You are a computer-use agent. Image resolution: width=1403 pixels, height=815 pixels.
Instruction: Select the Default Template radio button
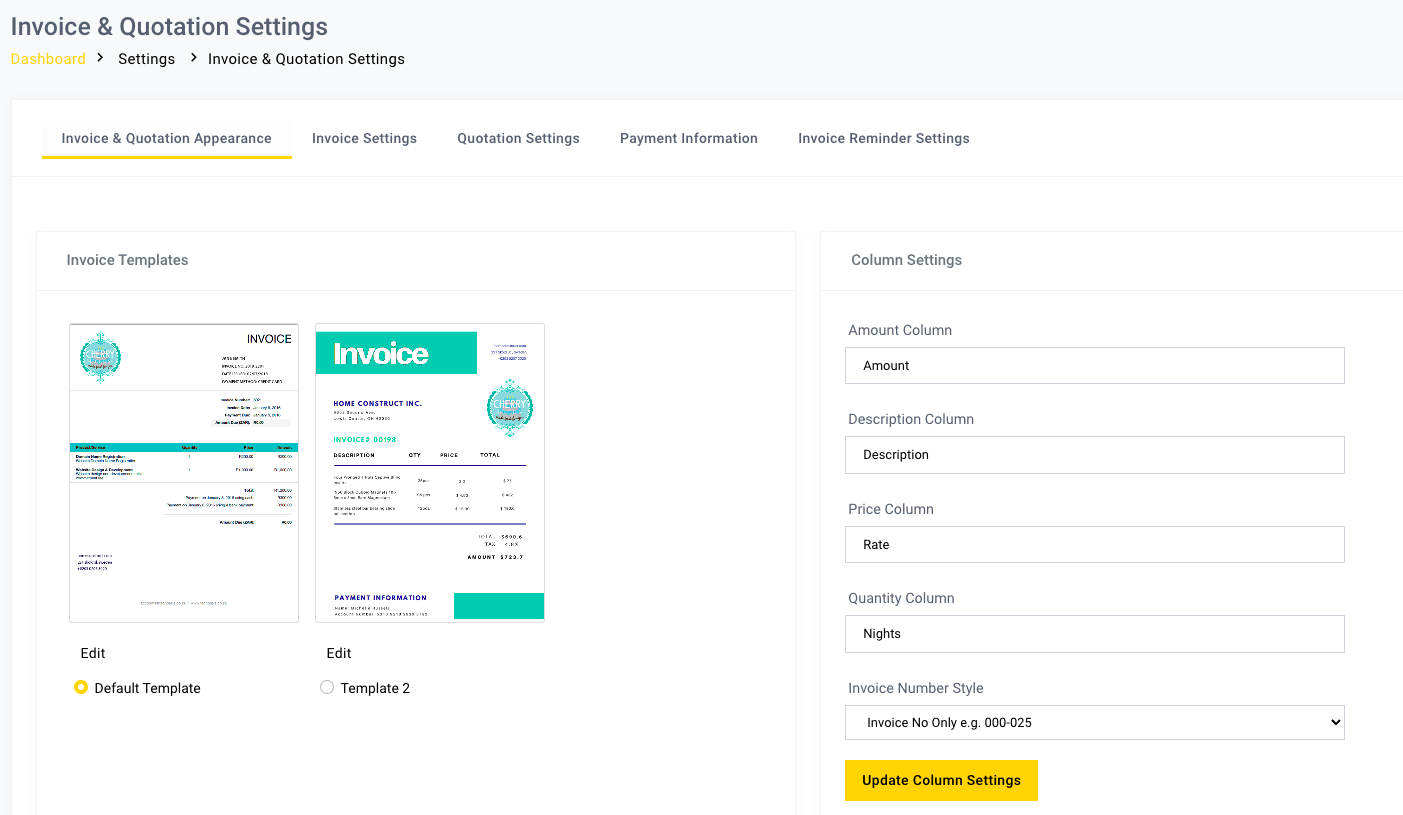[x=80, y=687]
